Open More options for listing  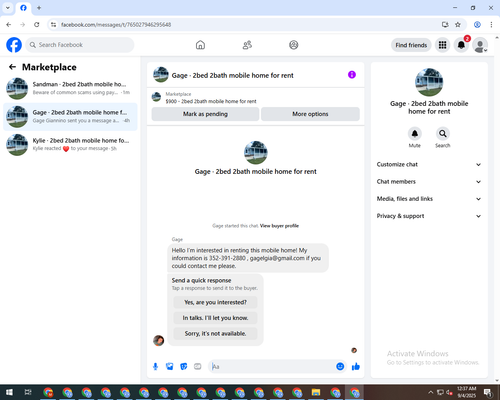pos(310,114)
